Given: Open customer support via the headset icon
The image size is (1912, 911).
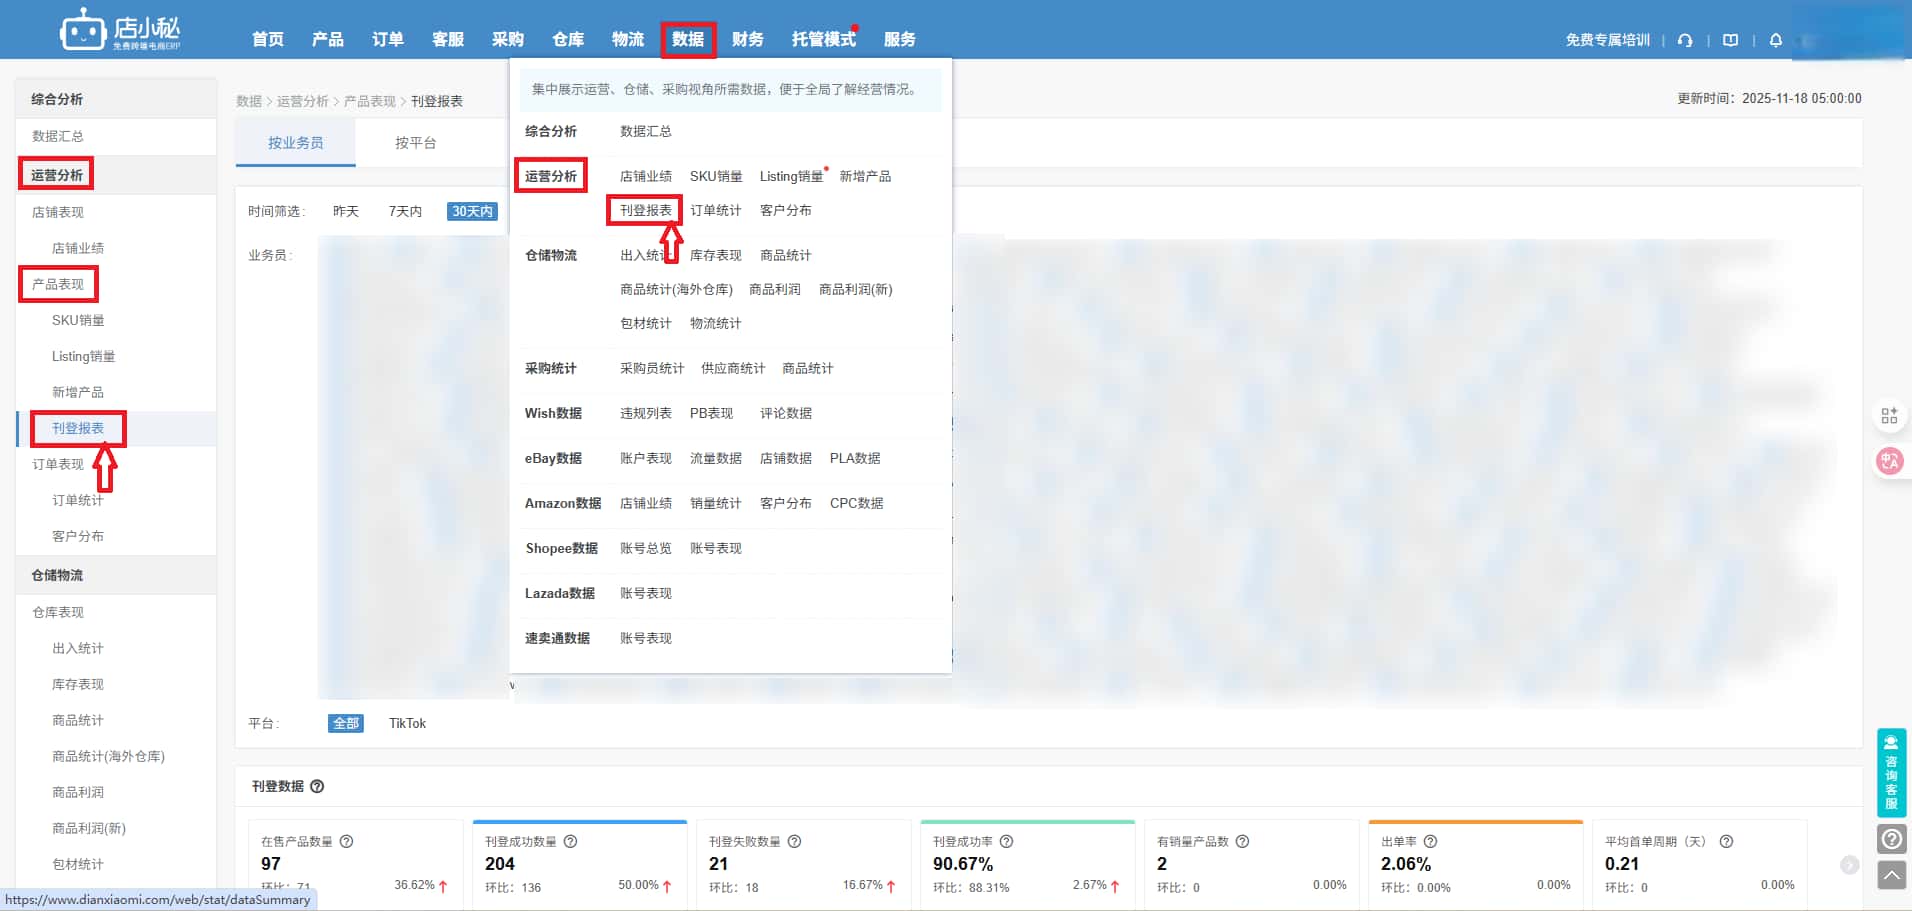Looking at the screenshot, I should [x=1684, y=40].
